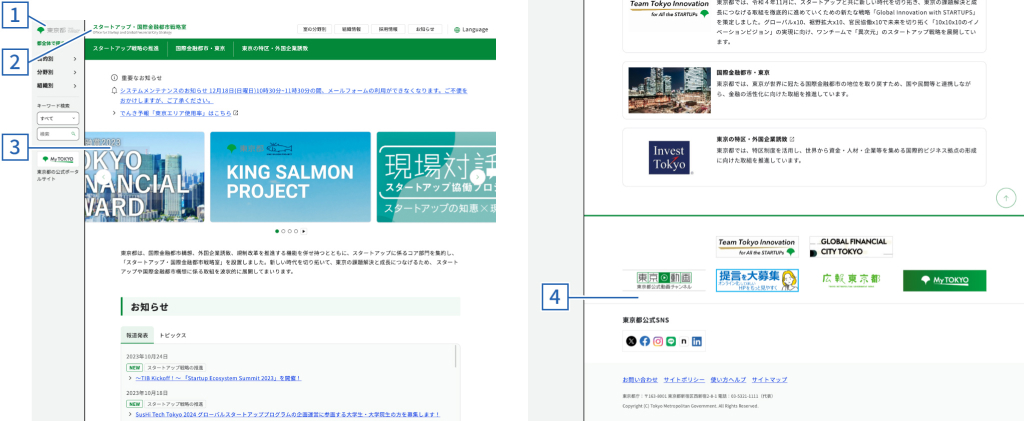The height and width of the screenshot is (421, 1024).
Task: Open SusHi Tech Tokyo 2024 news link
Action: point(287,414)
